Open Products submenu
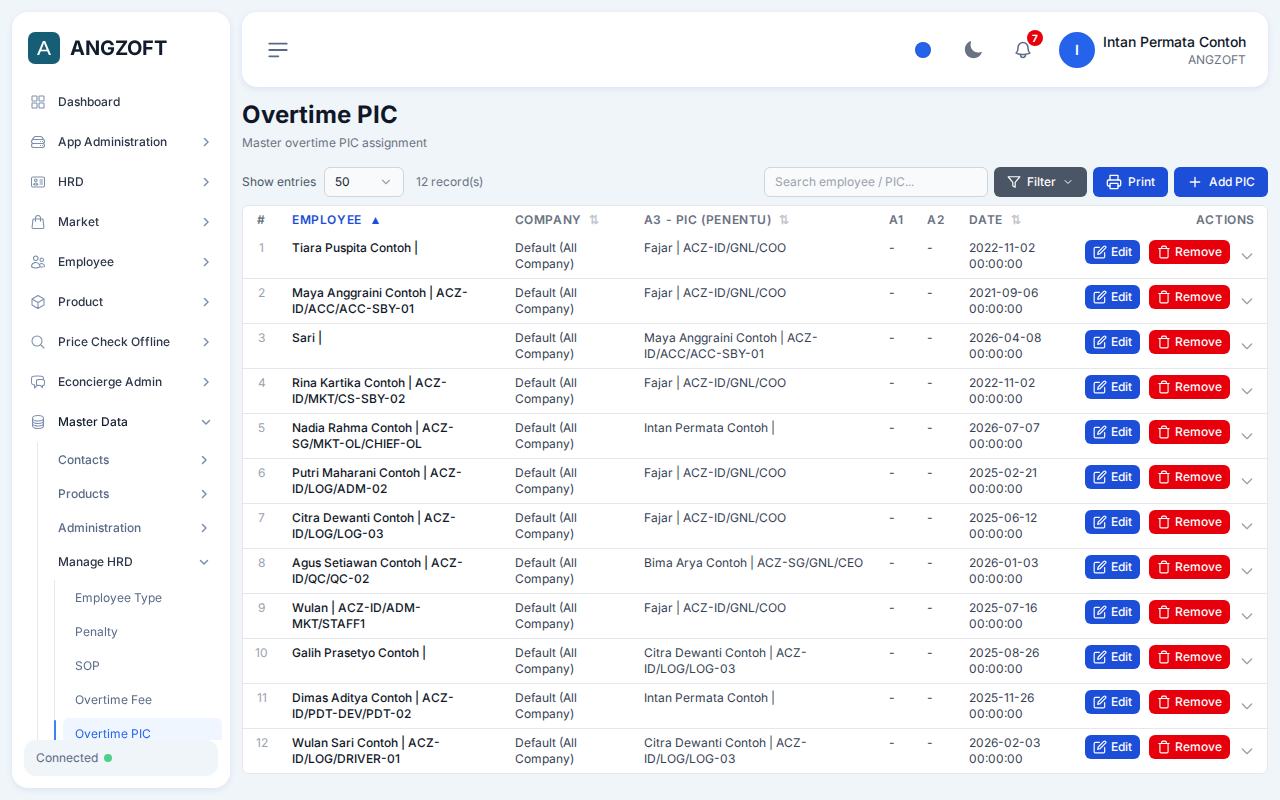This screenshot has height=800, width=1280. [134, 494]
